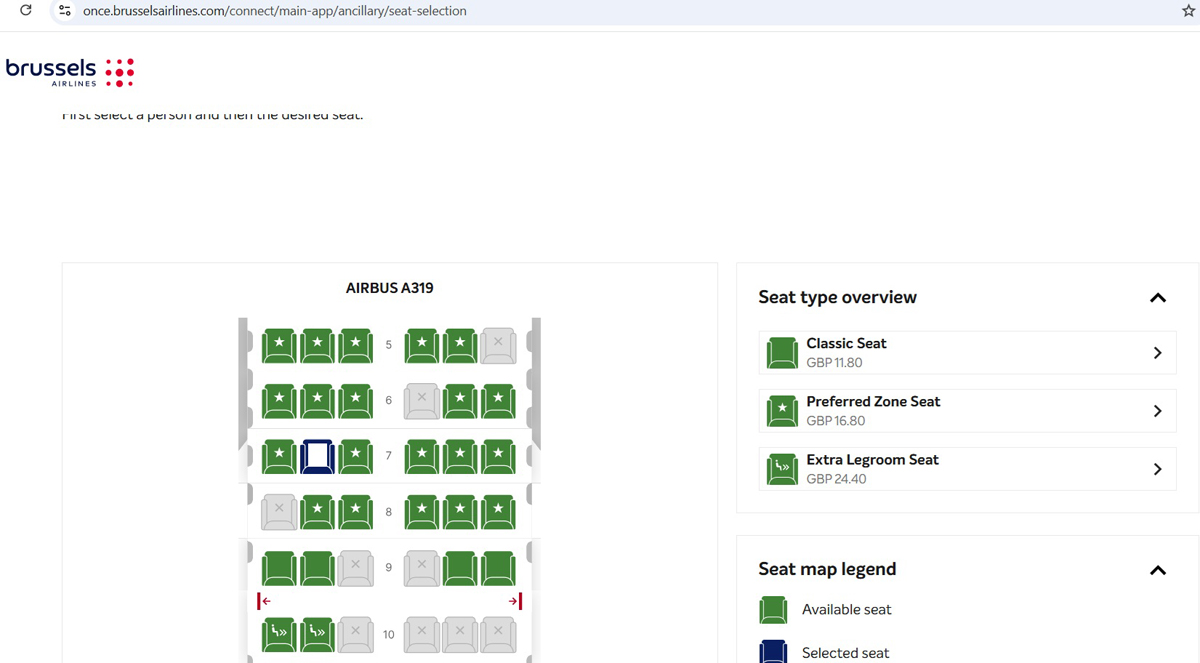Toggle the leftmost seat in row 7
This screenshot has width=1200, height=663.
pos(279,456)
